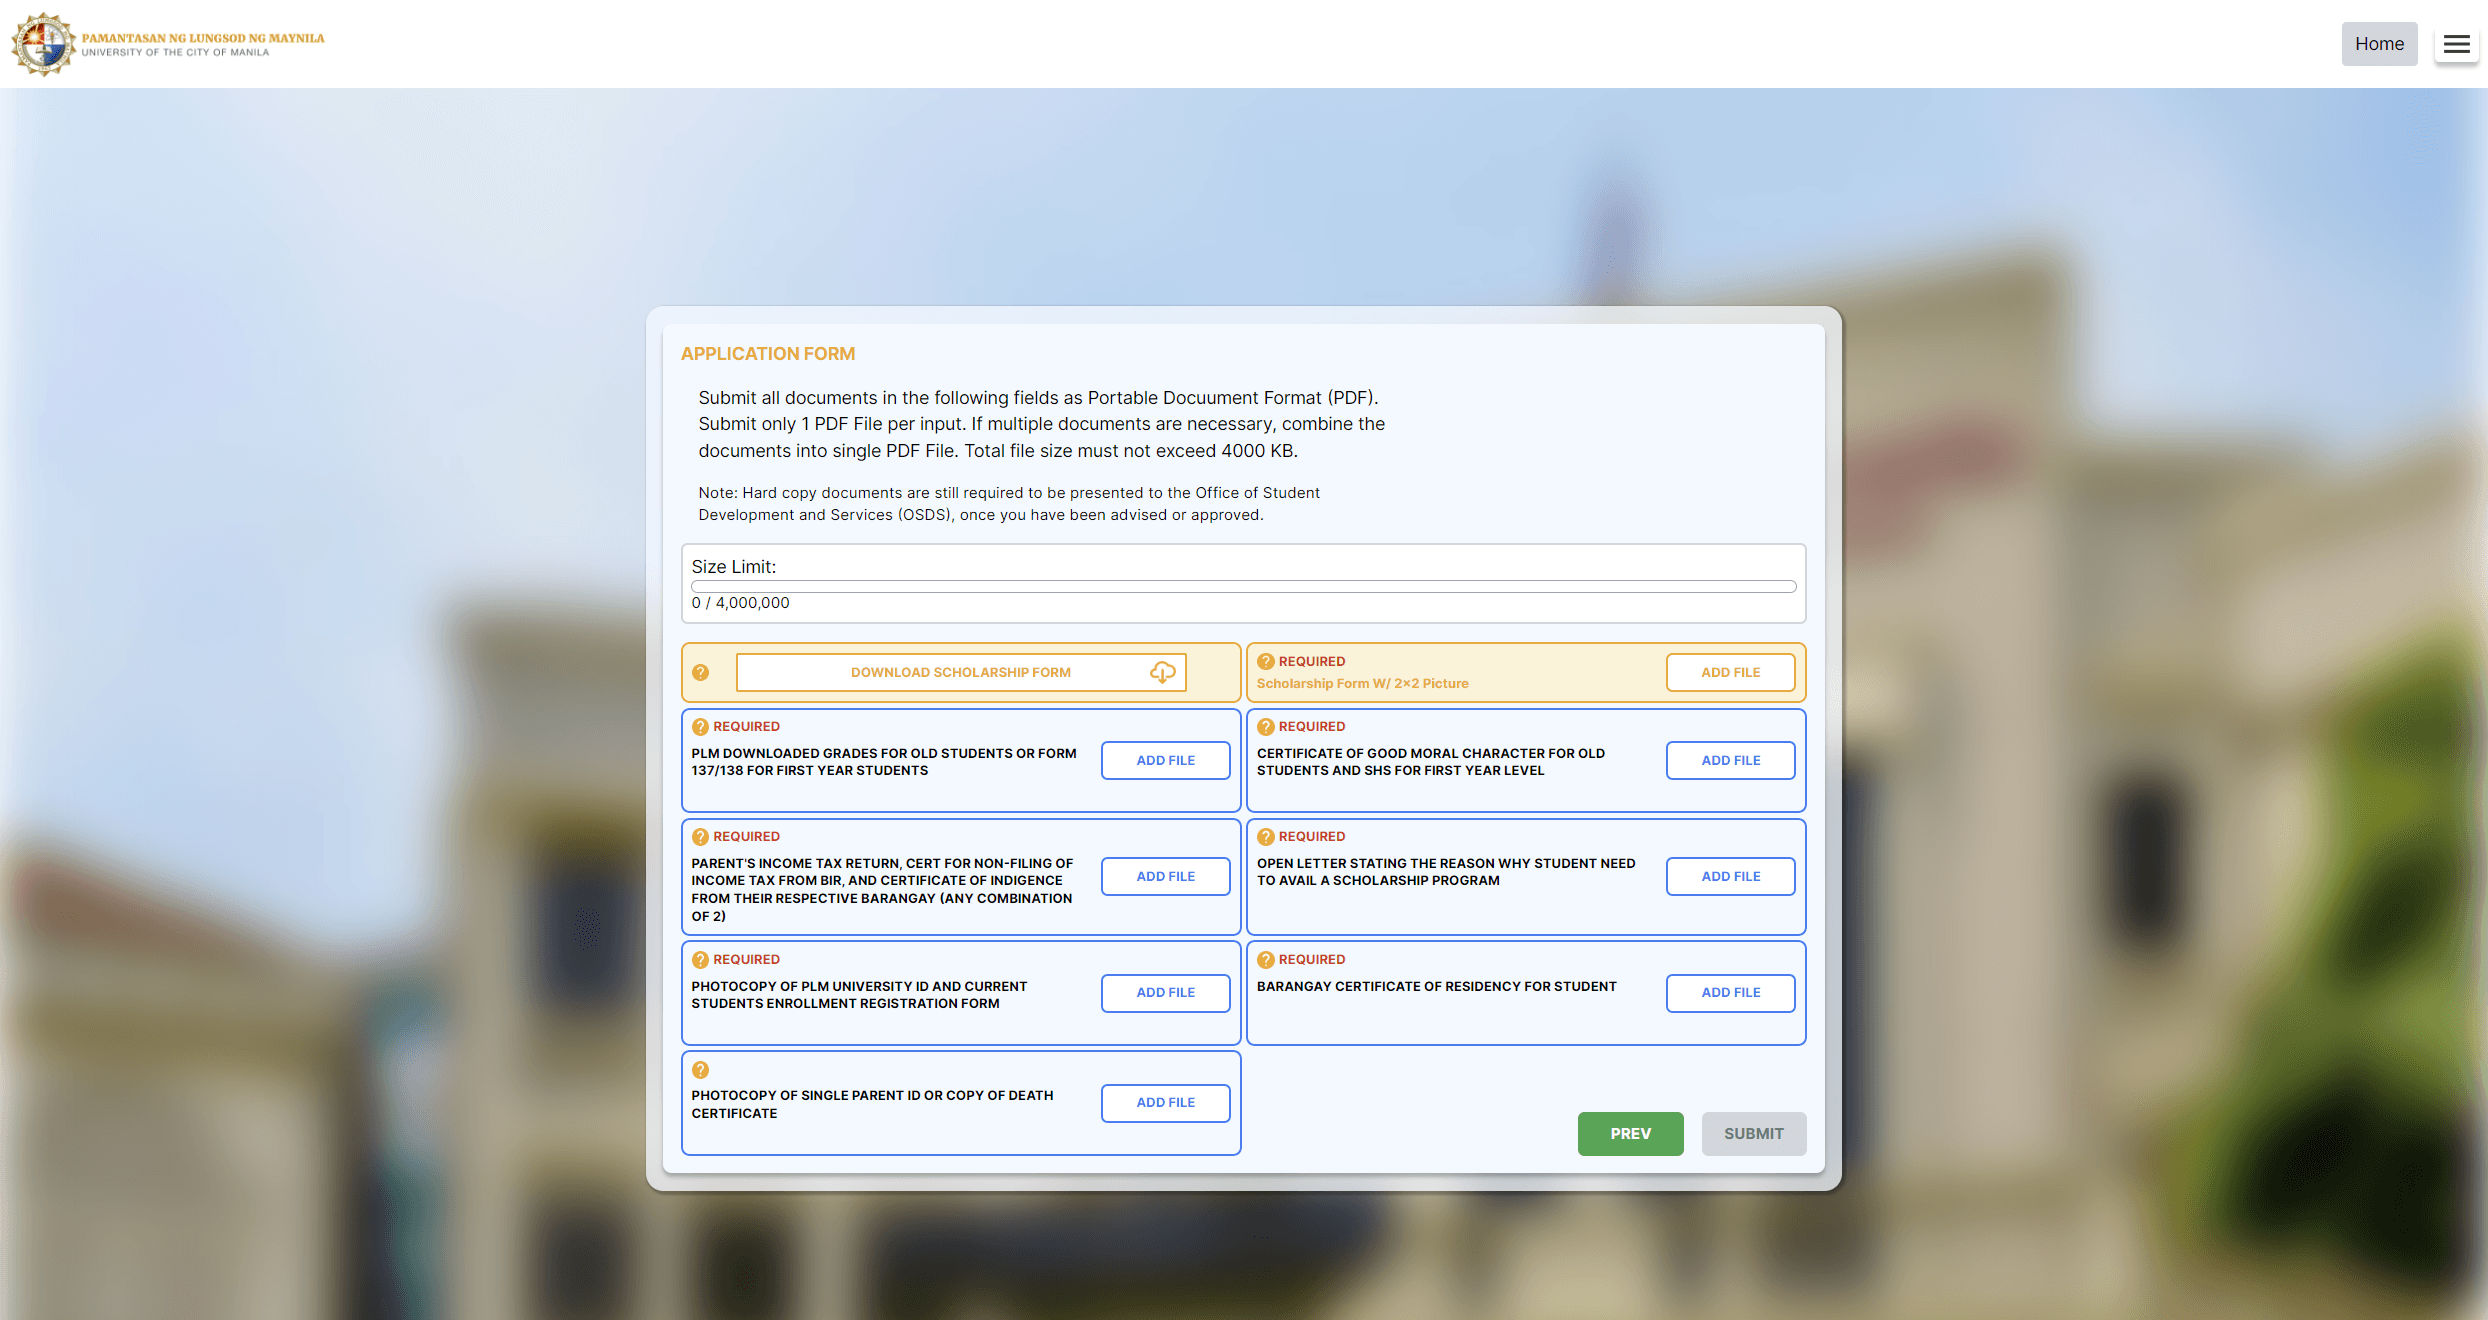Click help icon for Open Letter requirement
Screen dimensions: 2488x1320
[x=1266, y=837]
